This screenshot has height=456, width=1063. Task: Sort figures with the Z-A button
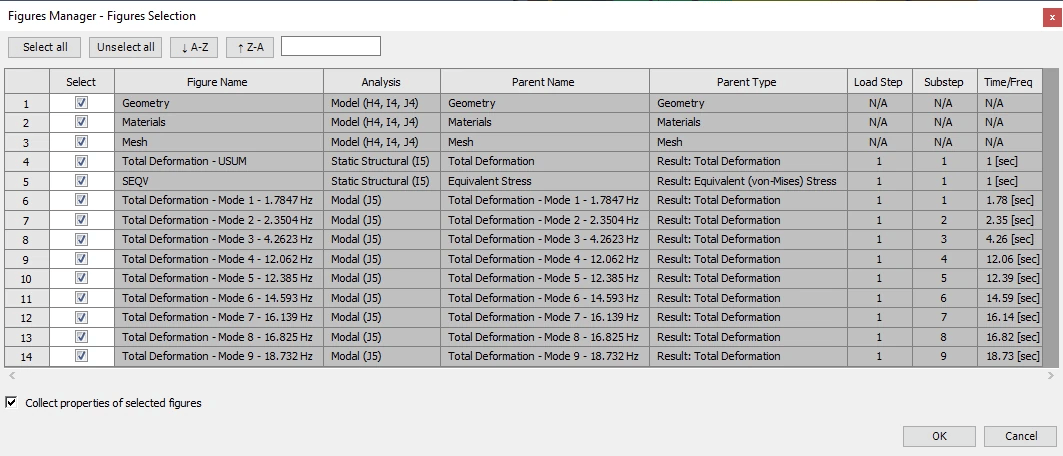click(x=249, y=47)
